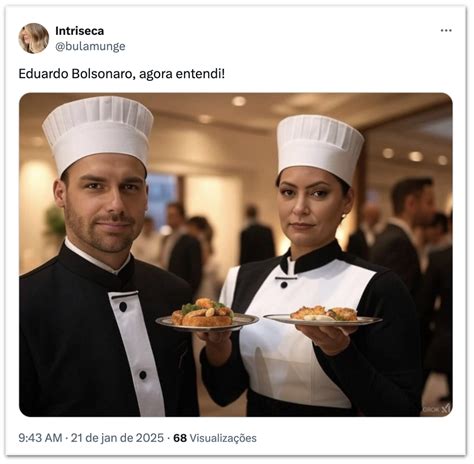The height and width of the screenshot is (464, 474).
Task: Open the attached tweet photo
Action: coord(236,255)
